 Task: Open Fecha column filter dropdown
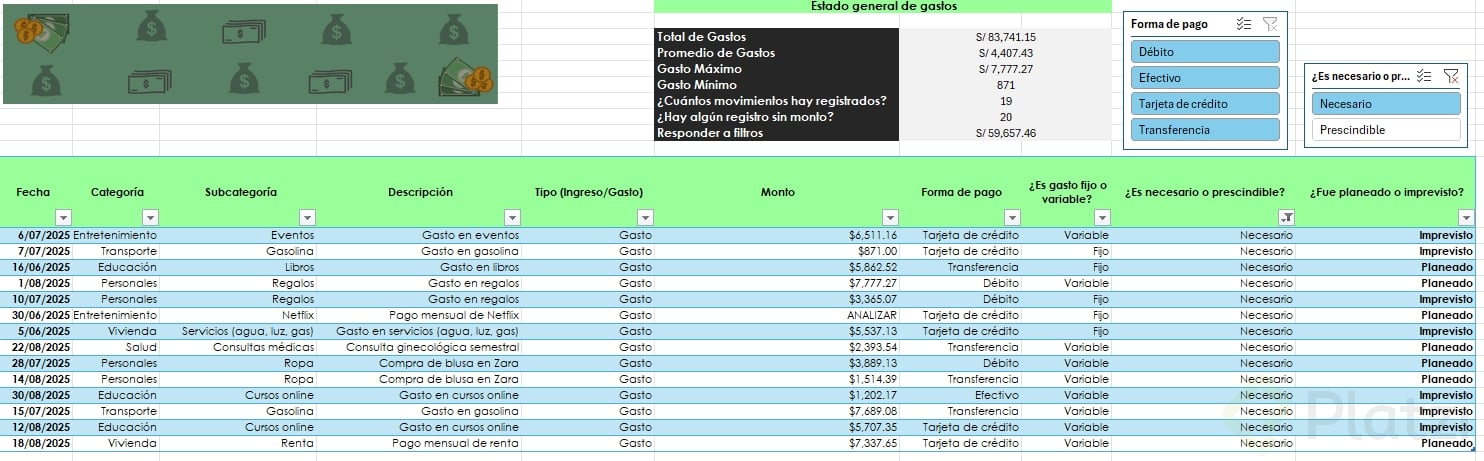pos(63,217)
